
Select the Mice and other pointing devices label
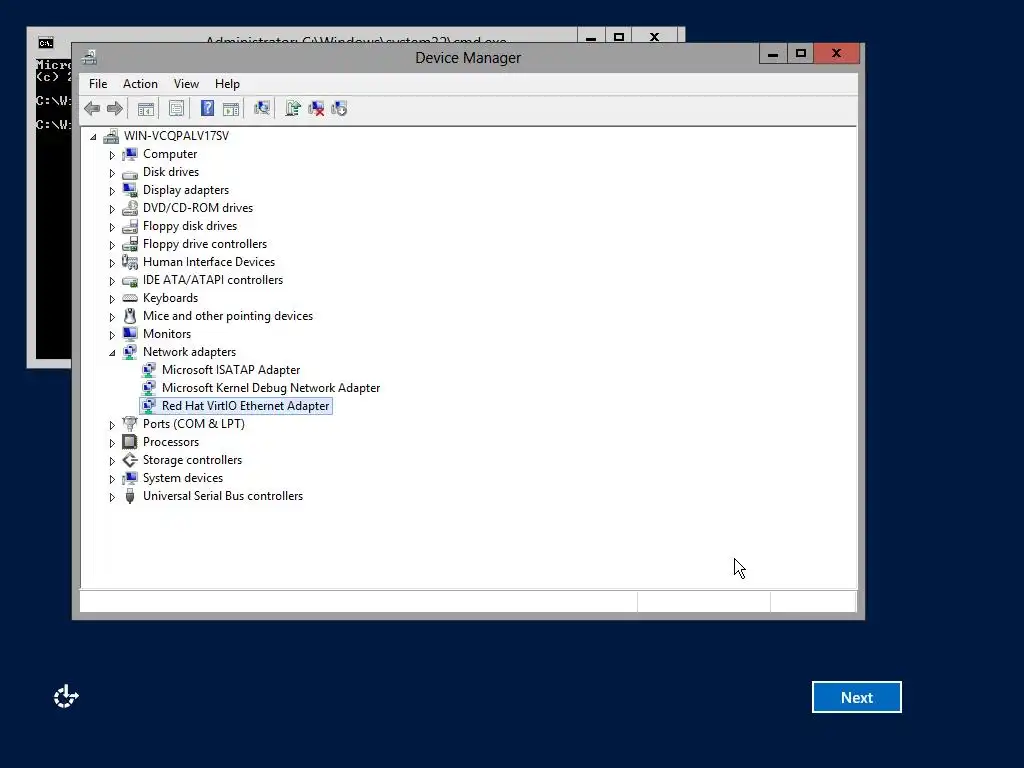click(227, 316)
